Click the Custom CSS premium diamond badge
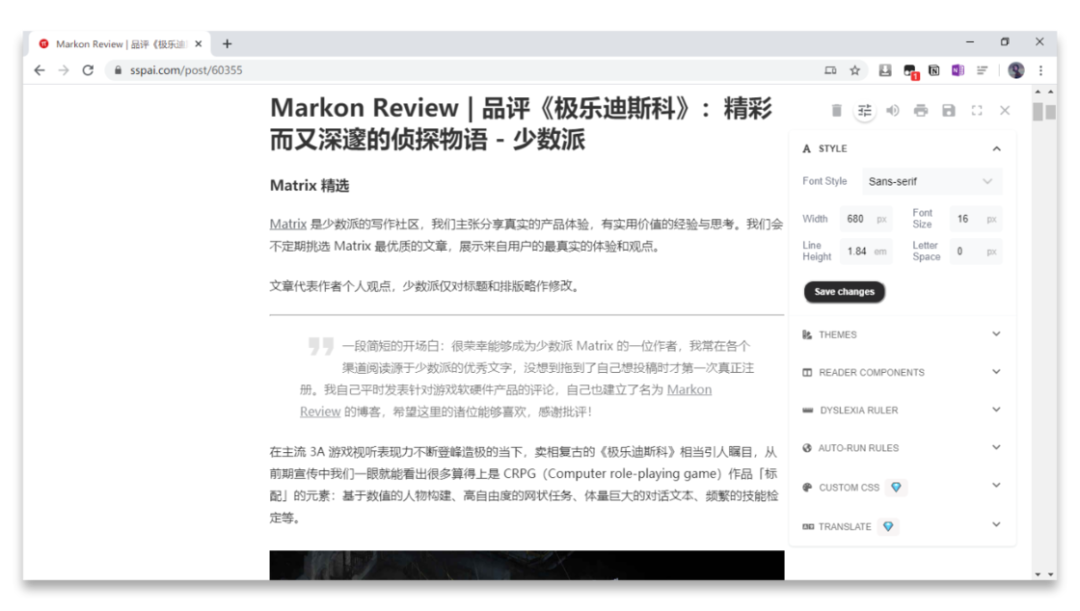Image resolution: width=1080 pixels, height=611 pixels. [x=896, y=487]
